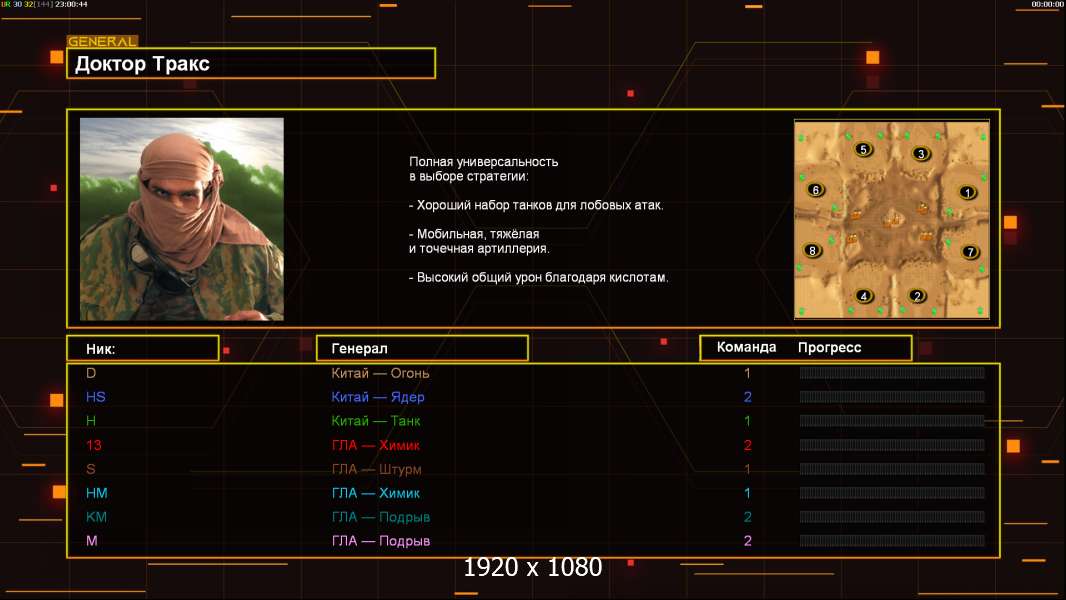The height and width of the screenshot is (600, 1066).
Task: Click the 'Прогресс' column header
Action: (x=829, y=347)
